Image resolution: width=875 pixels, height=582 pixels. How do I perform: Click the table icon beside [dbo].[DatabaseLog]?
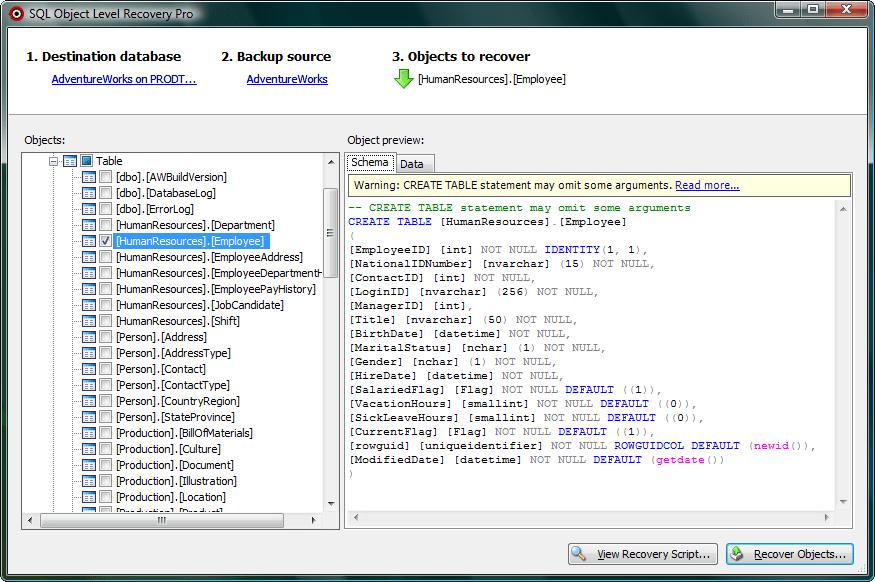point(89,193)
